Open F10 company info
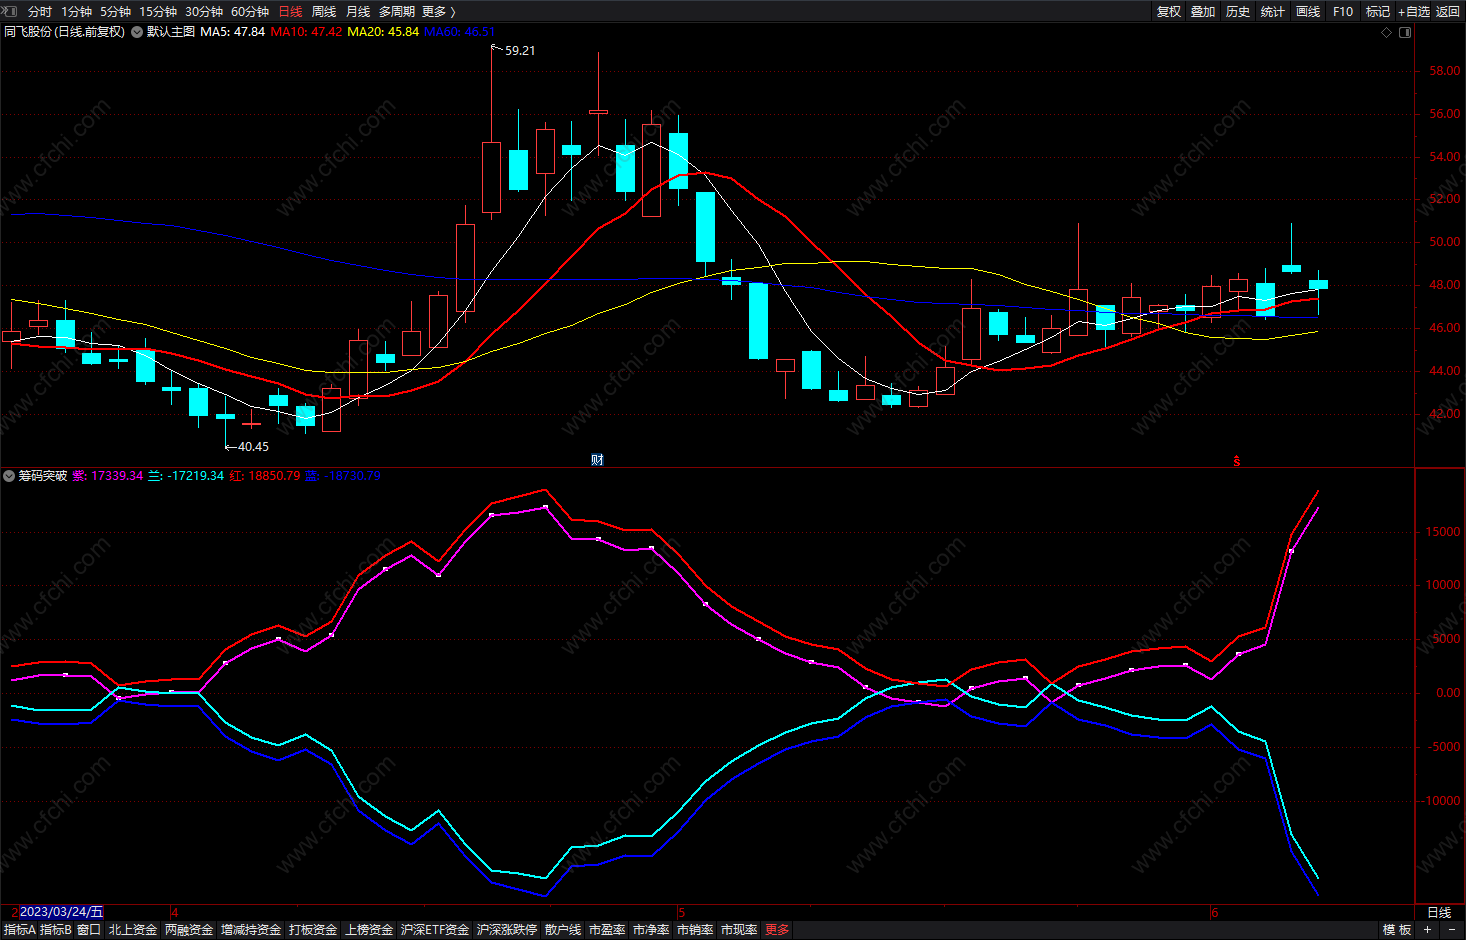 (1343, 11)
